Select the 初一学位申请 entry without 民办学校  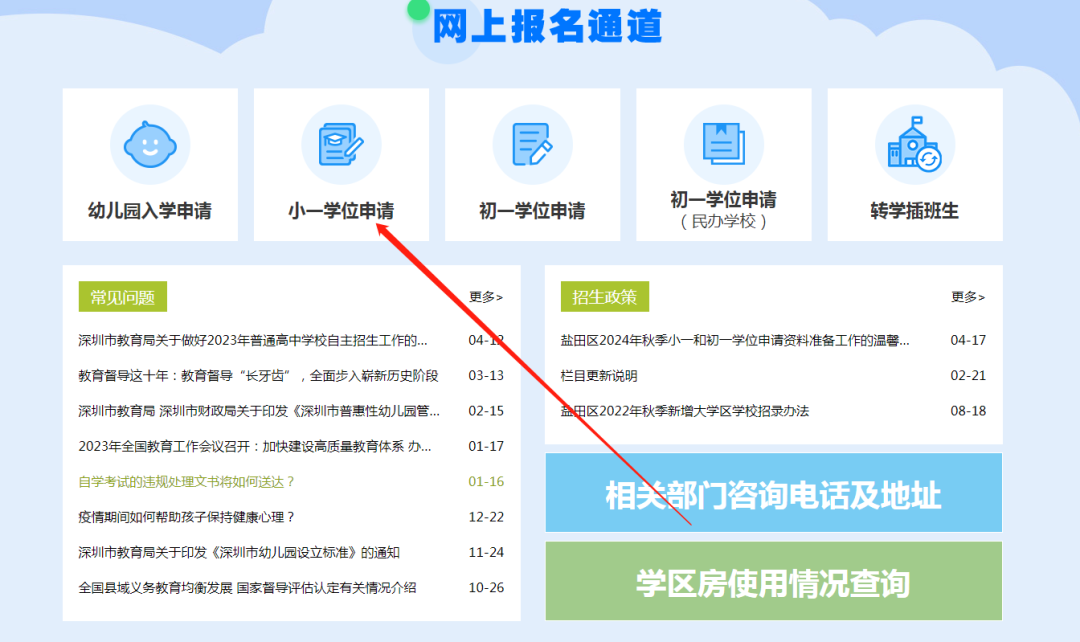coord(532,211)
